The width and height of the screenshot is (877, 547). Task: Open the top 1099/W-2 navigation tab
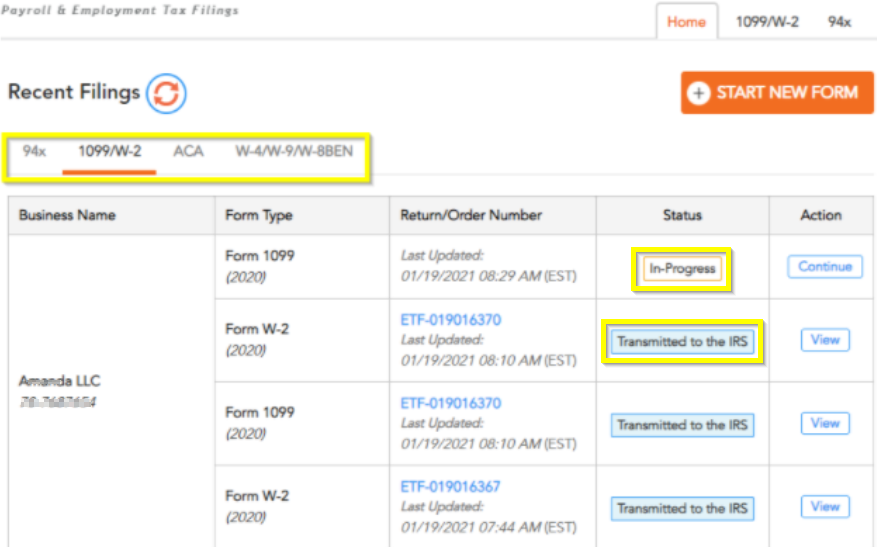coord(767,22)
